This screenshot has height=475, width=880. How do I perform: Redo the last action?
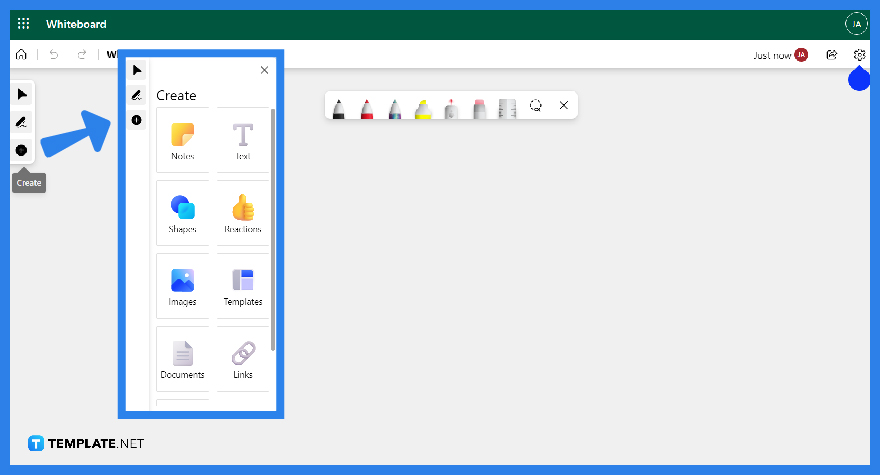(x=82, y=54)
